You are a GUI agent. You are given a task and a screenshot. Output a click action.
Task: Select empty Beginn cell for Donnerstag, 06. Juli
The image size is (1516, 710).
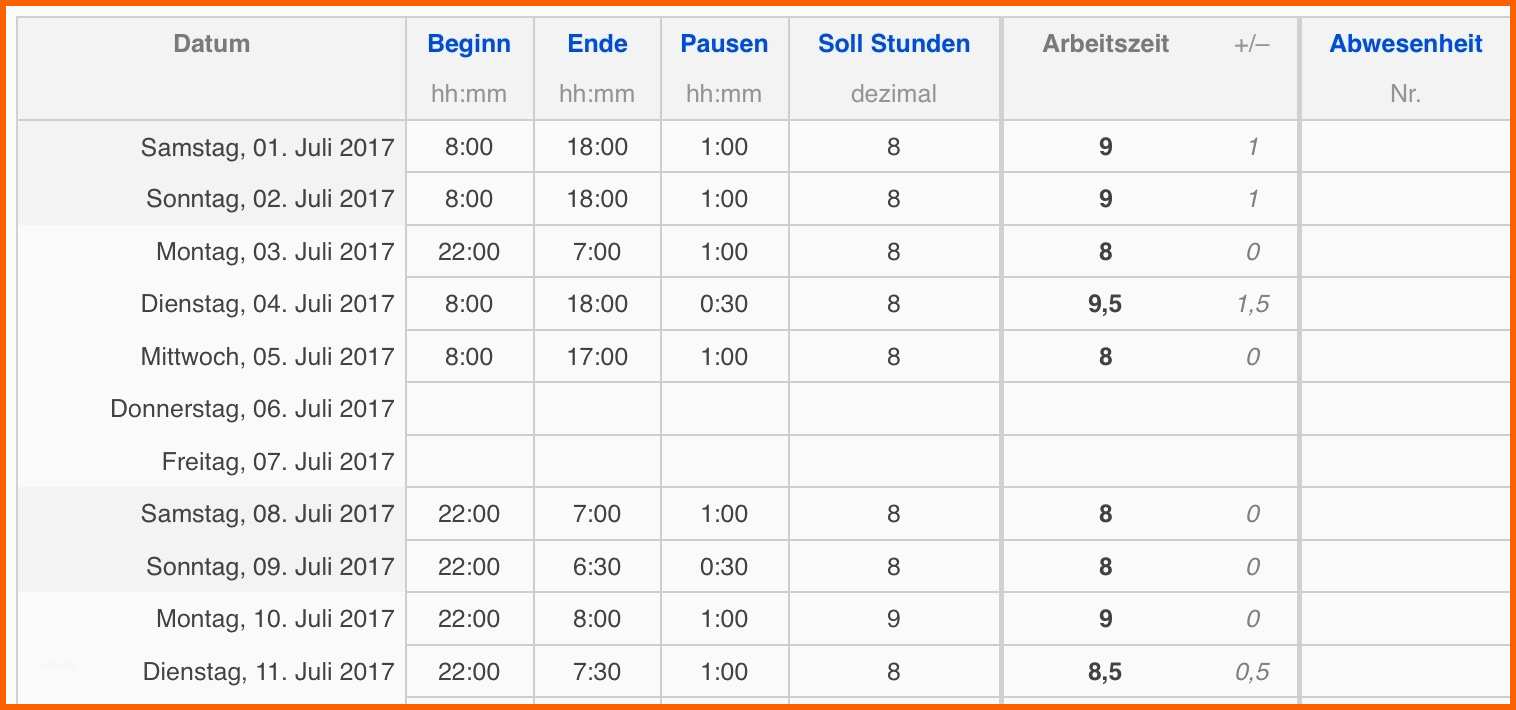[470, 409]
